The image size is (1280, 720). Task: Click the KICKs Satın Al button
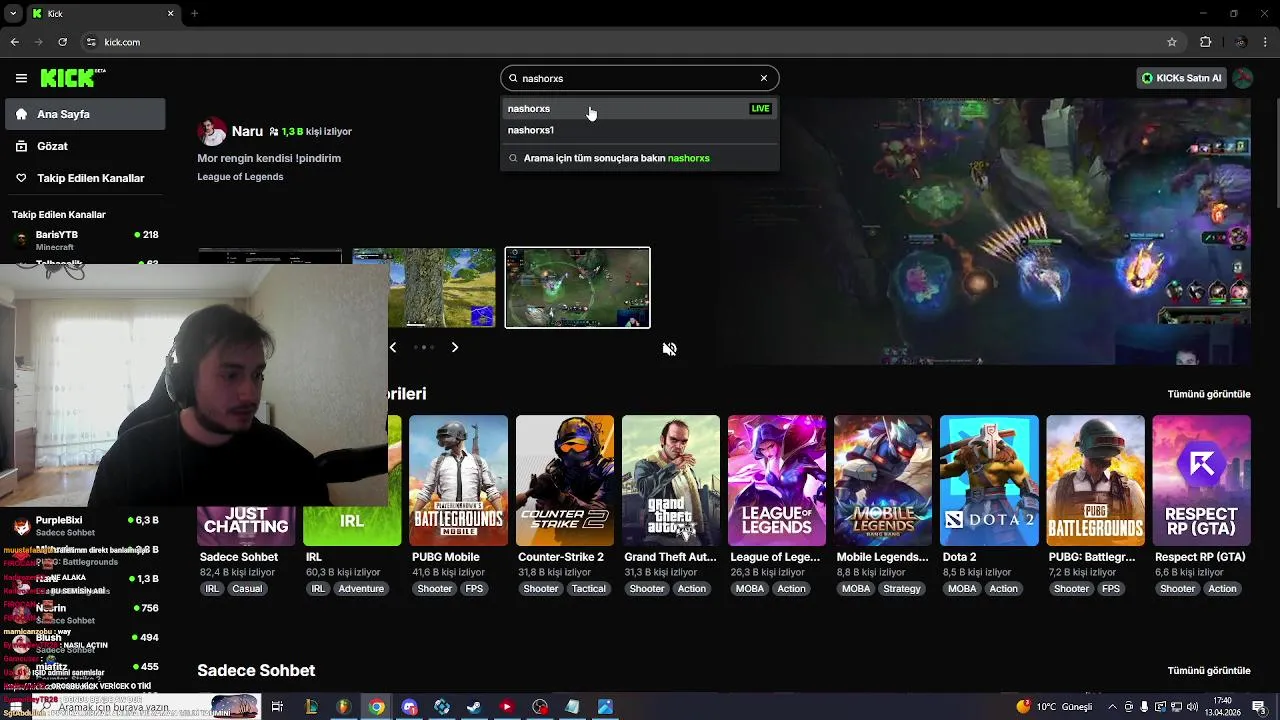click(1181, 78)
